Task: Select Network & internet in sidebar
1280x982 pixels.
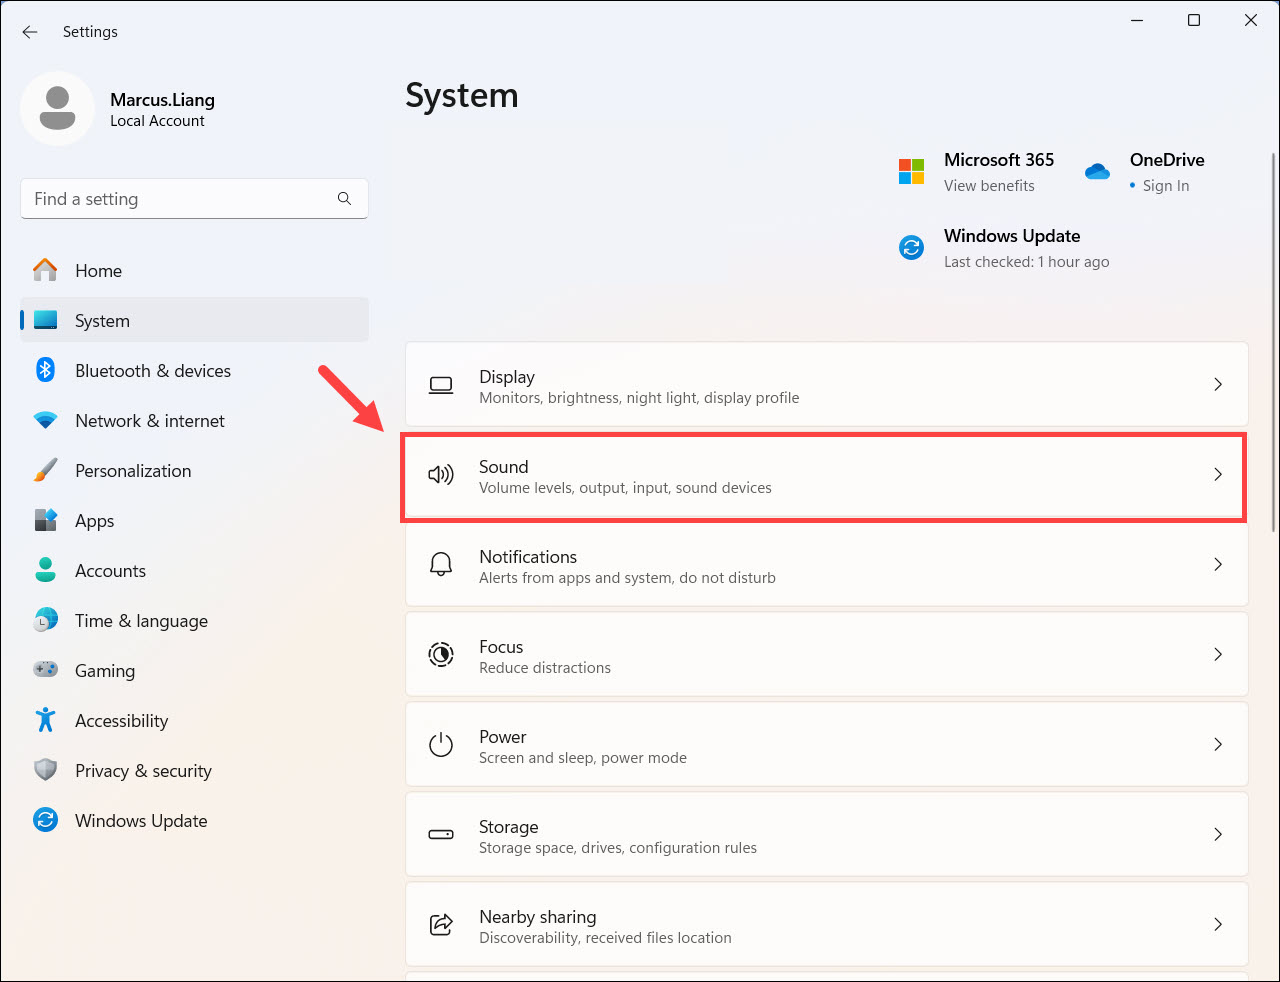Action: point(150,421)
